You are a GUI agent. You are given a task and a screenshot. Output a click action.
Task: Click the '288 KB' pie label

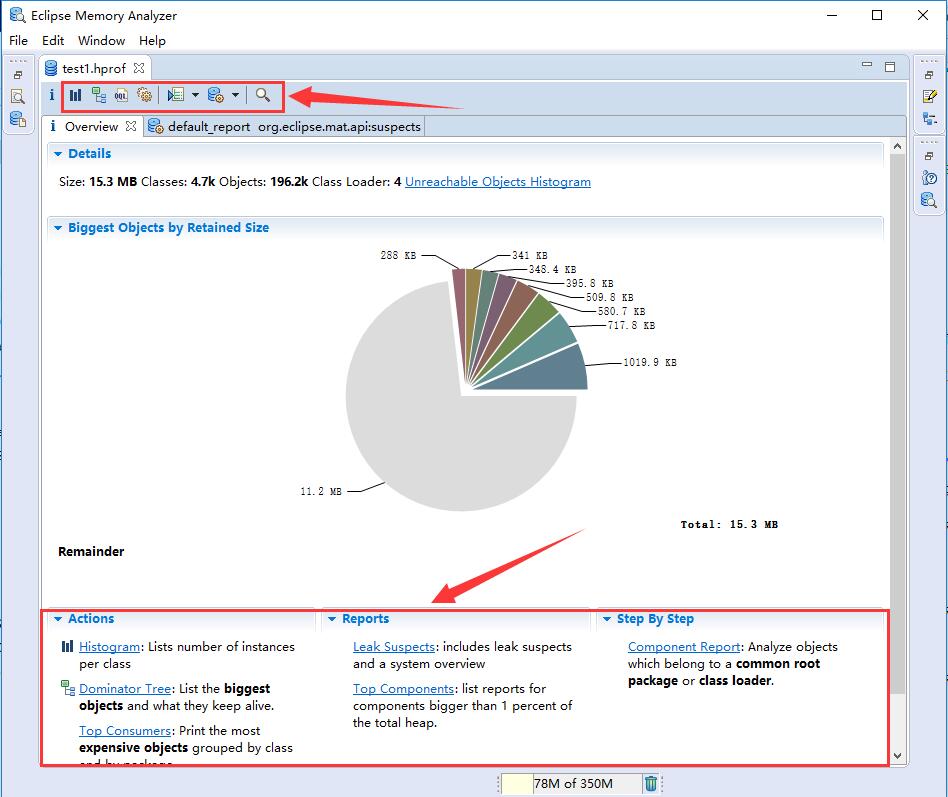[x=398, y=255]
